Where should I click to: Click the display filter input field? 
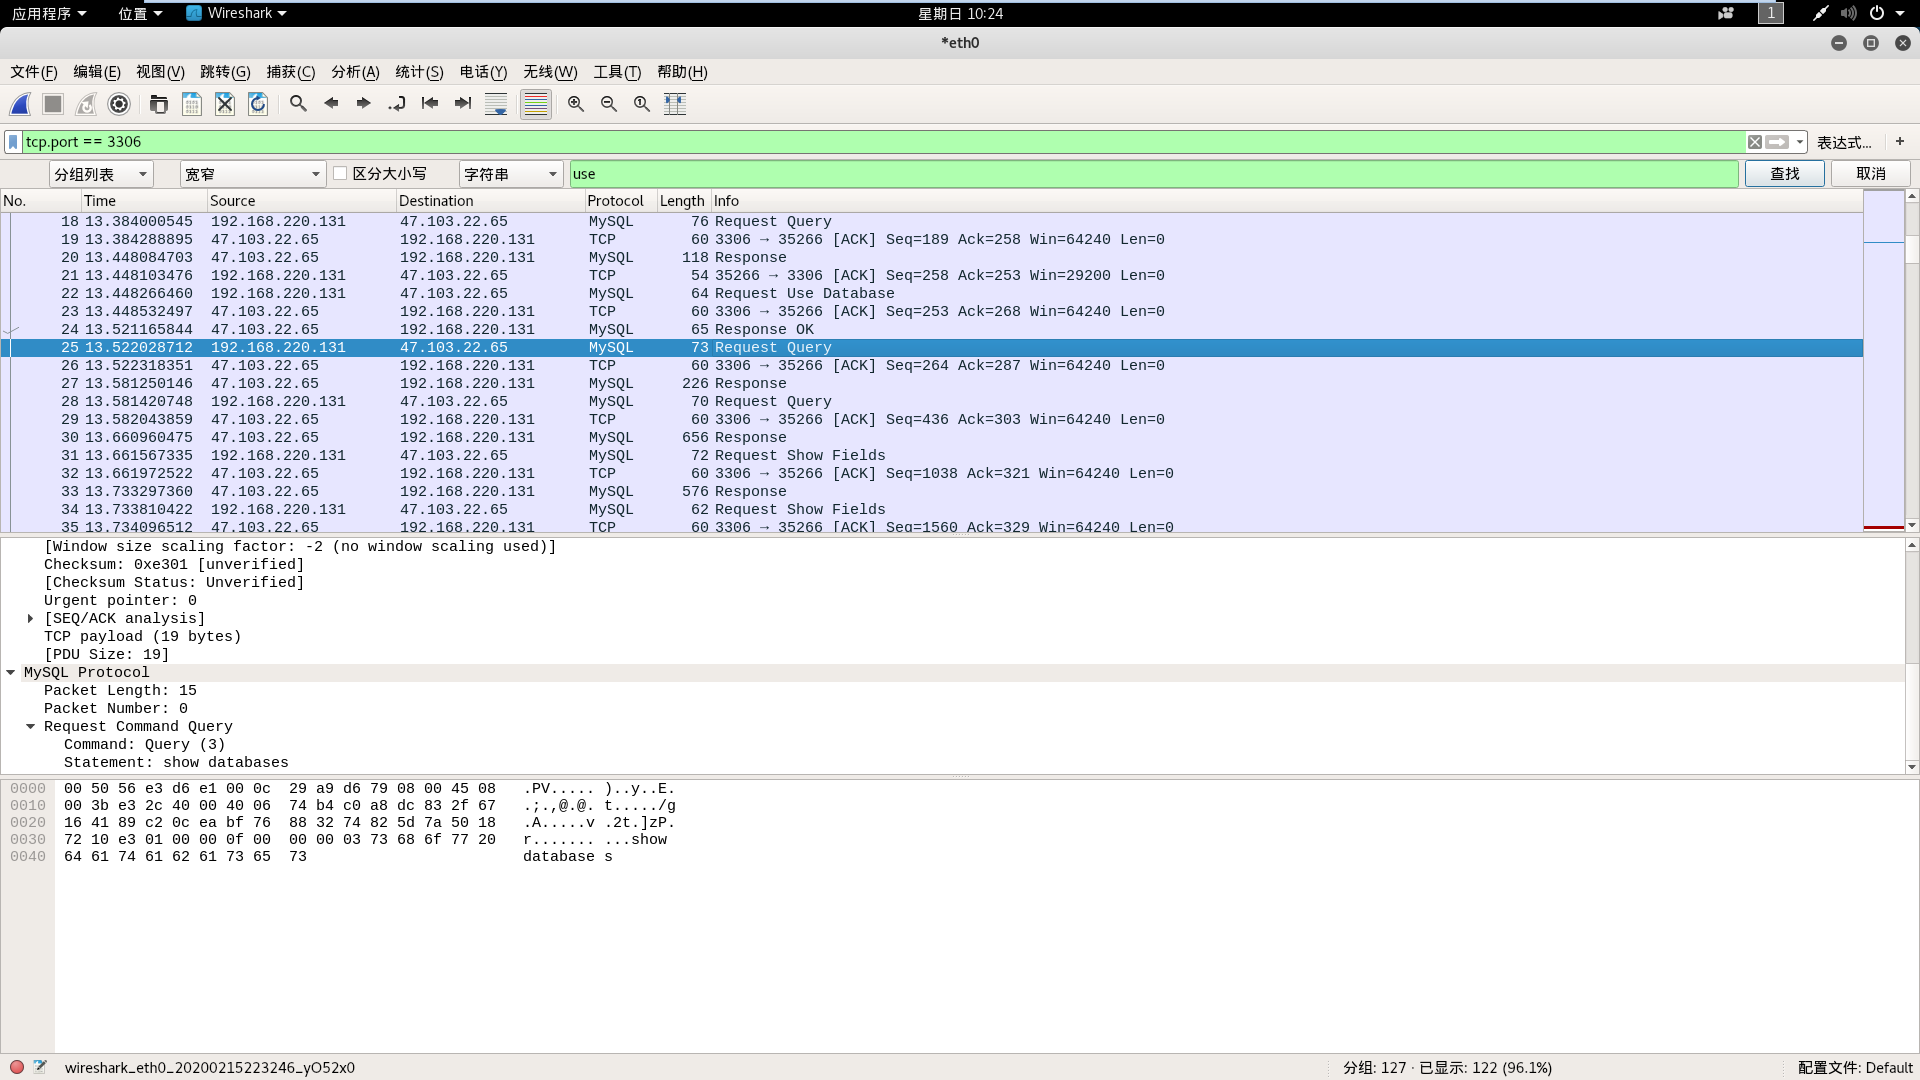(880, 142)
